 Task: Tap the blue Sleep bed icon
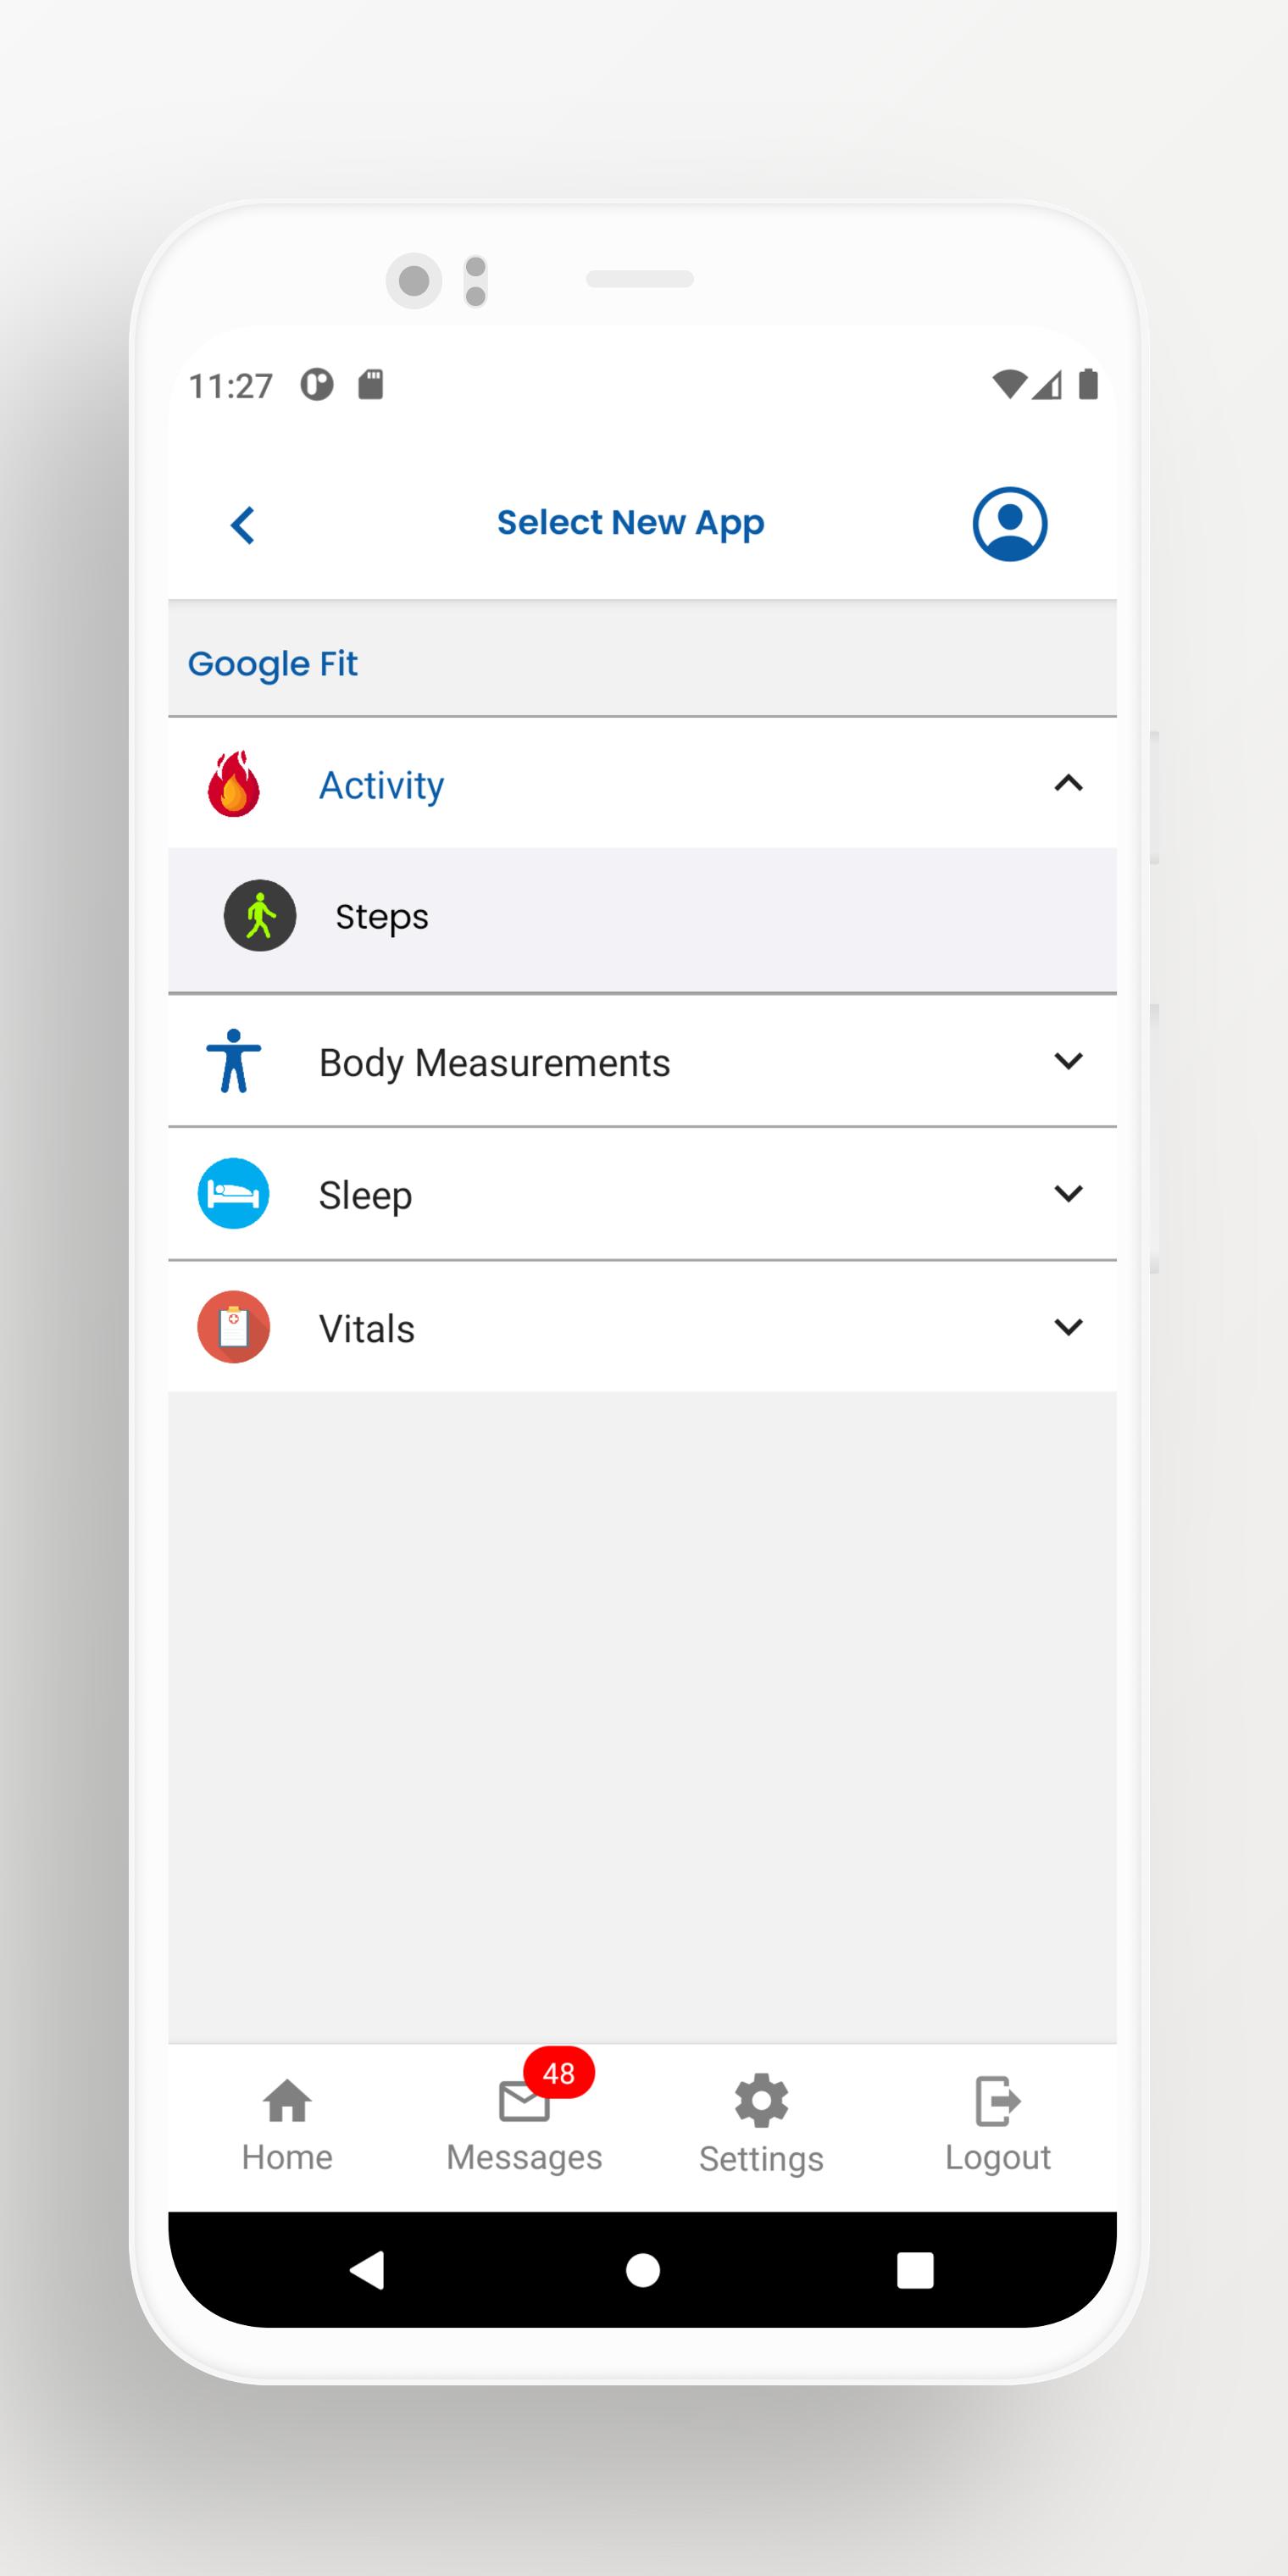(x=234, y=1193)
